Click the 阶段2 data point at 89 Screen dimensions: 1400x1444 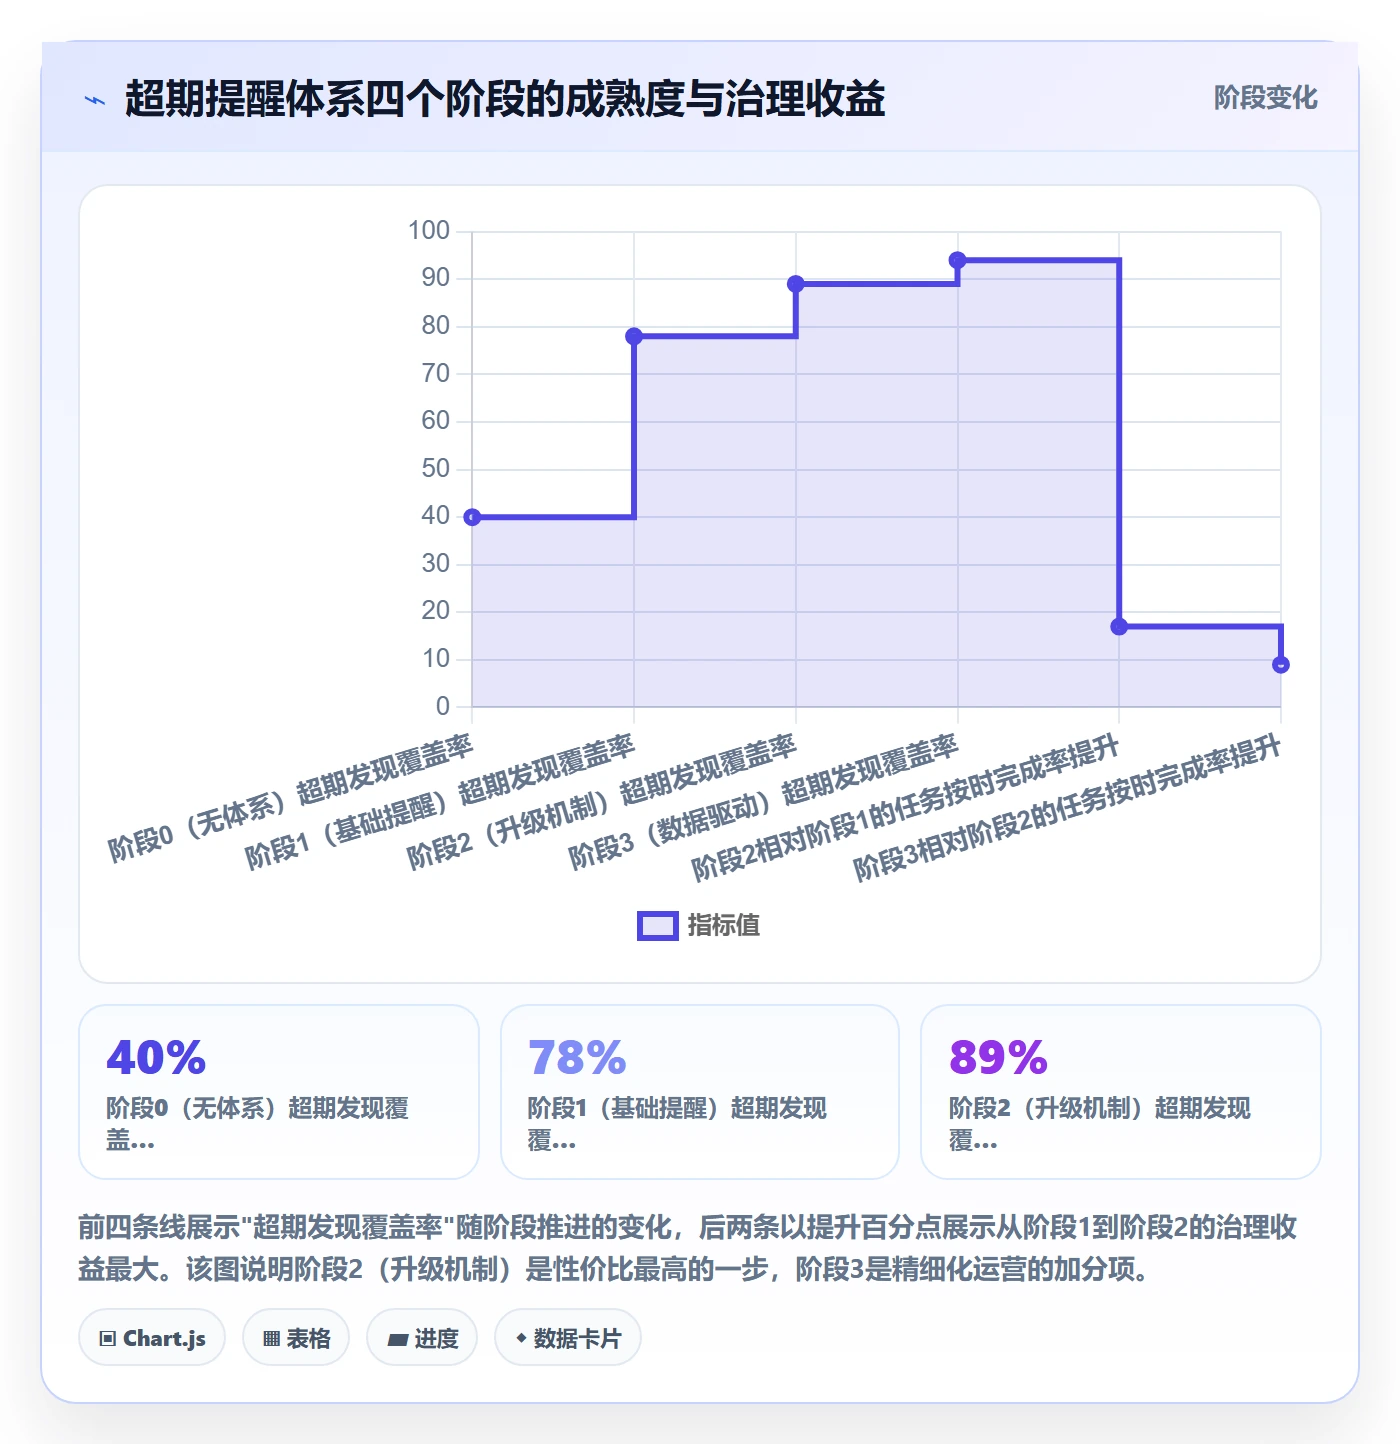tap(796, 284)
